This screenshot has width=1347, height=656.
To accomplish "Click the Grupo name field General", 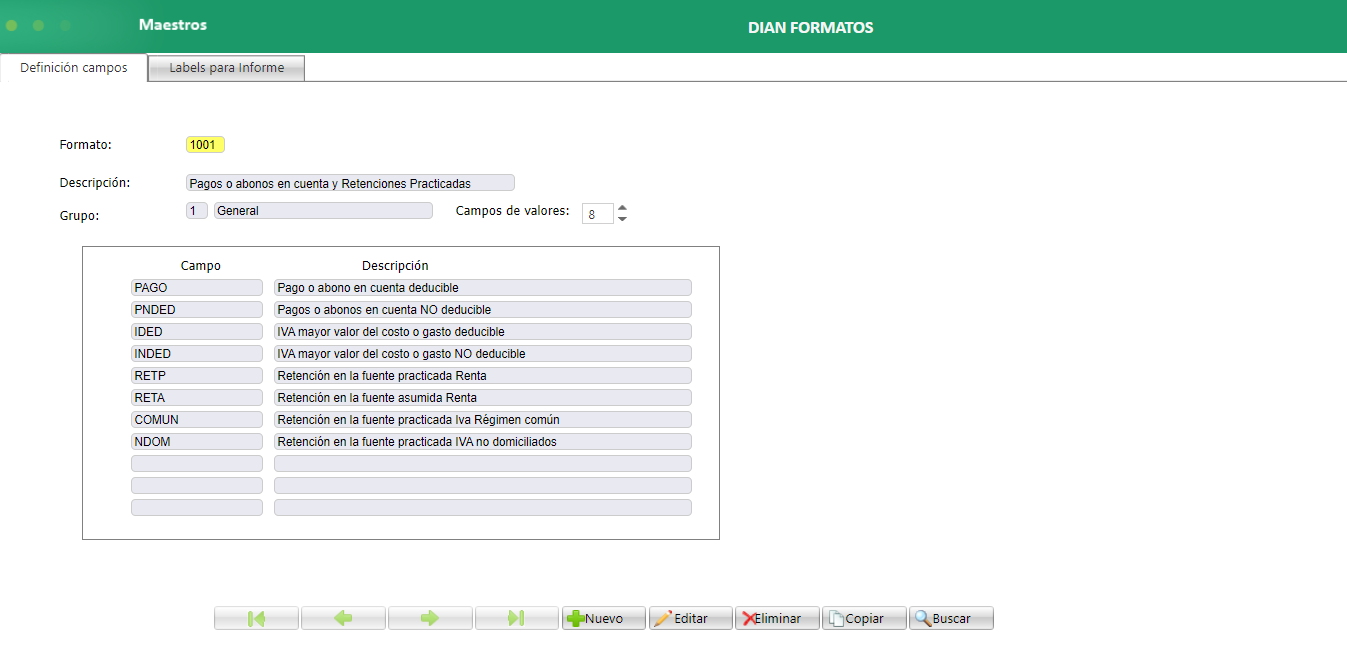I will (323, 211).
